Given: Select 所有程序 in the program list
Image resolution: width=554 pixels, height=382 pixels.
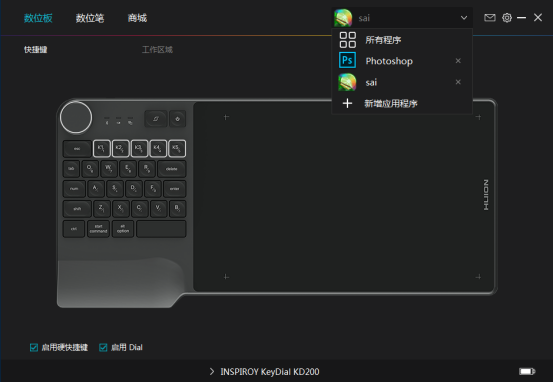Looking at the screenshot, I should (402, 40).
